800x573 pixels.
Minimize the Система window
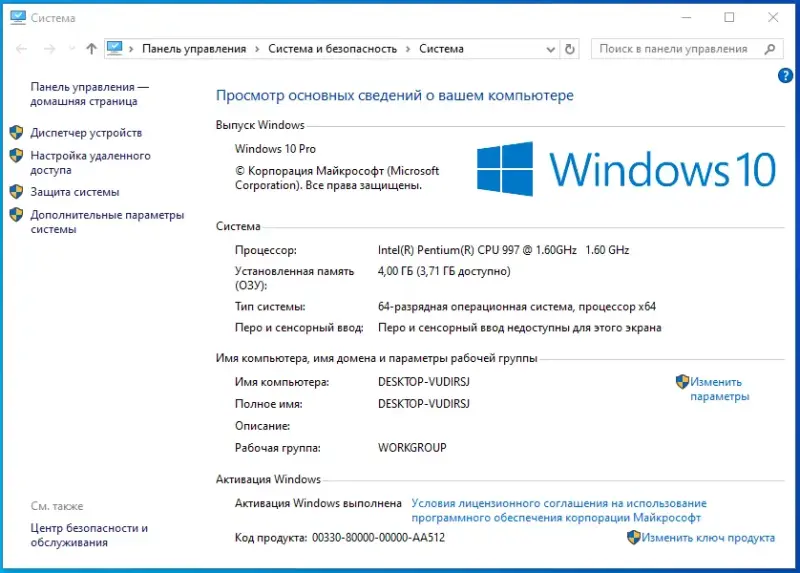coord(686,17)
